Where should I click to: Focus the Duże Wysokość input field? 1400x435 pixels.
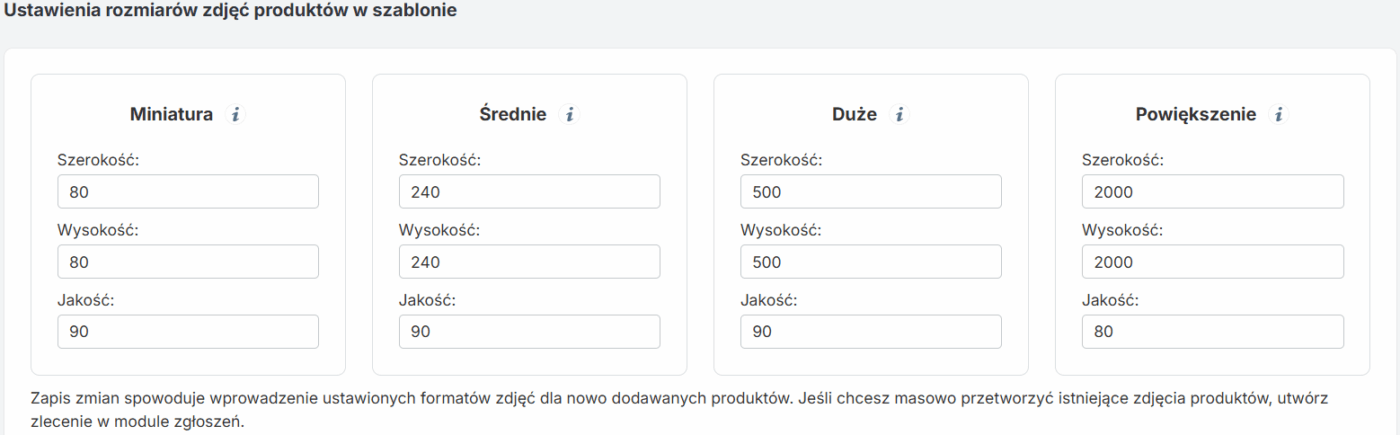point(871,262)
